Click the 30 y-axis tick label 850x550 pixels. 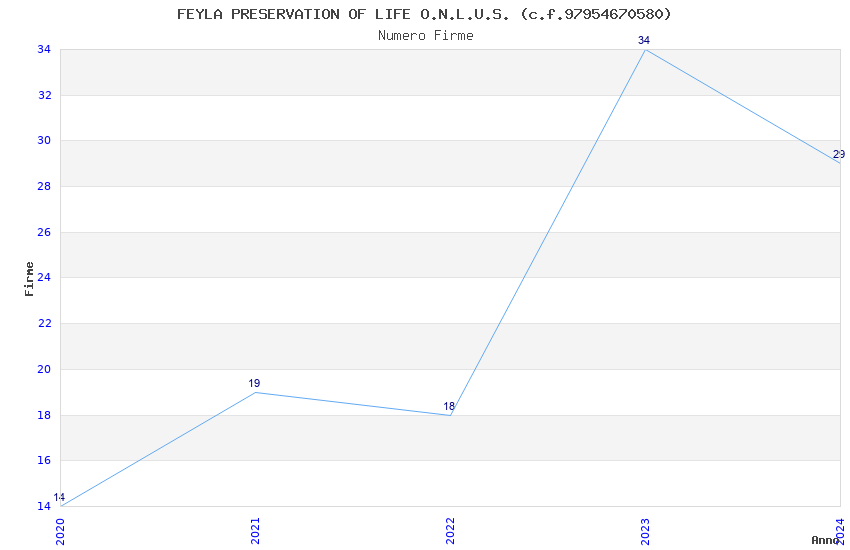coord(44,140)
